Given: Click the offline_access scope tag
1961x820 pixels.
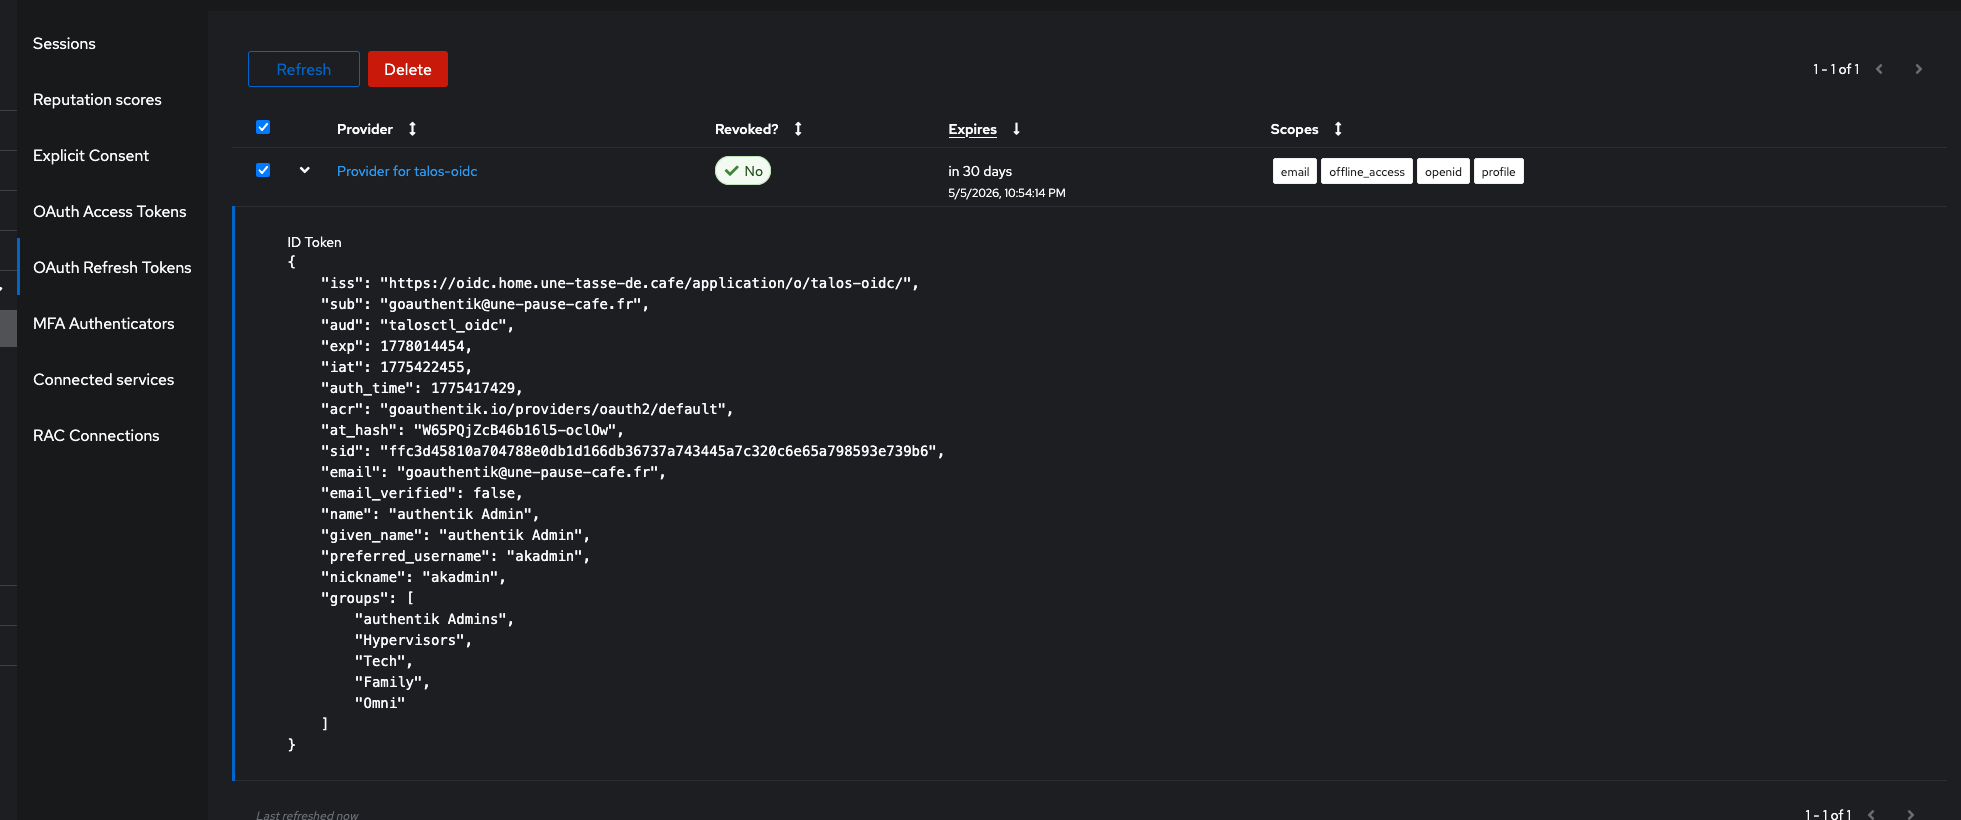Looking at the screenshot, I should [x=1366, y=172].
